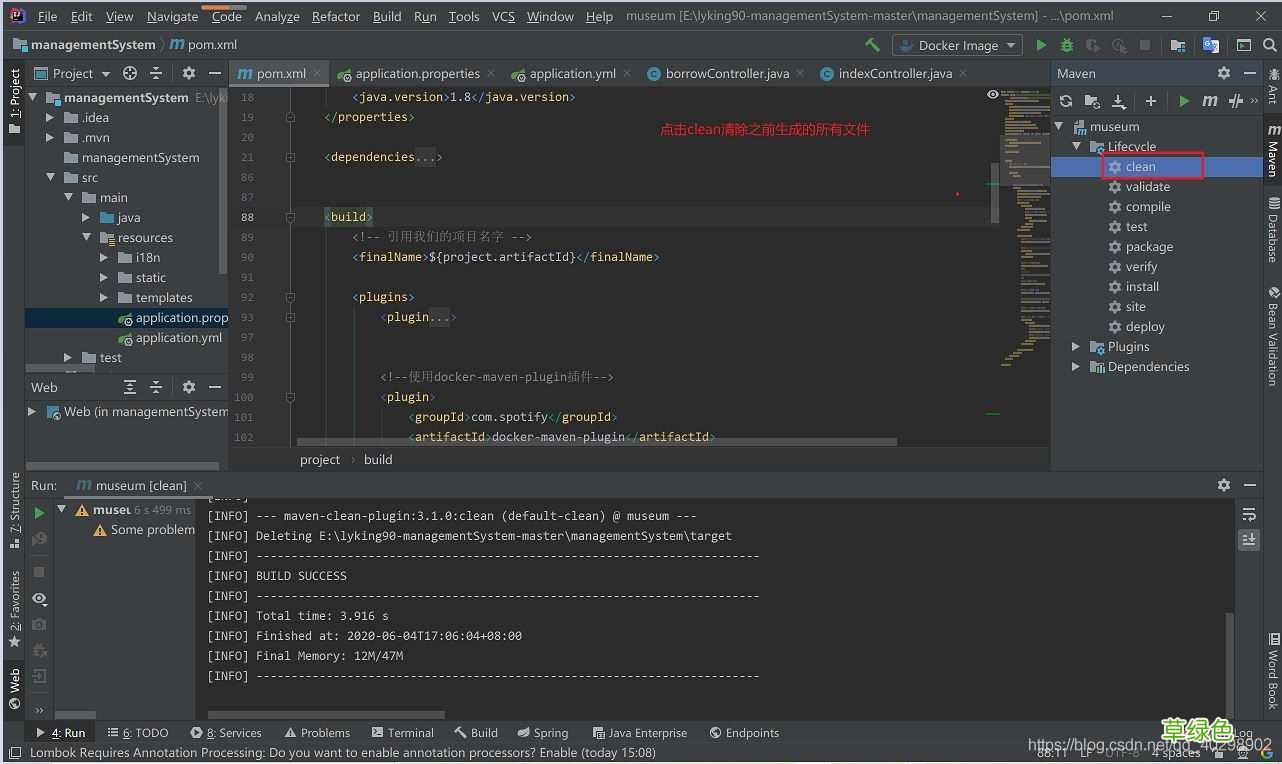This screenshot has height=764, width=1282.
Task: Toggle Maven offline mode
Action: point(1236,101)
